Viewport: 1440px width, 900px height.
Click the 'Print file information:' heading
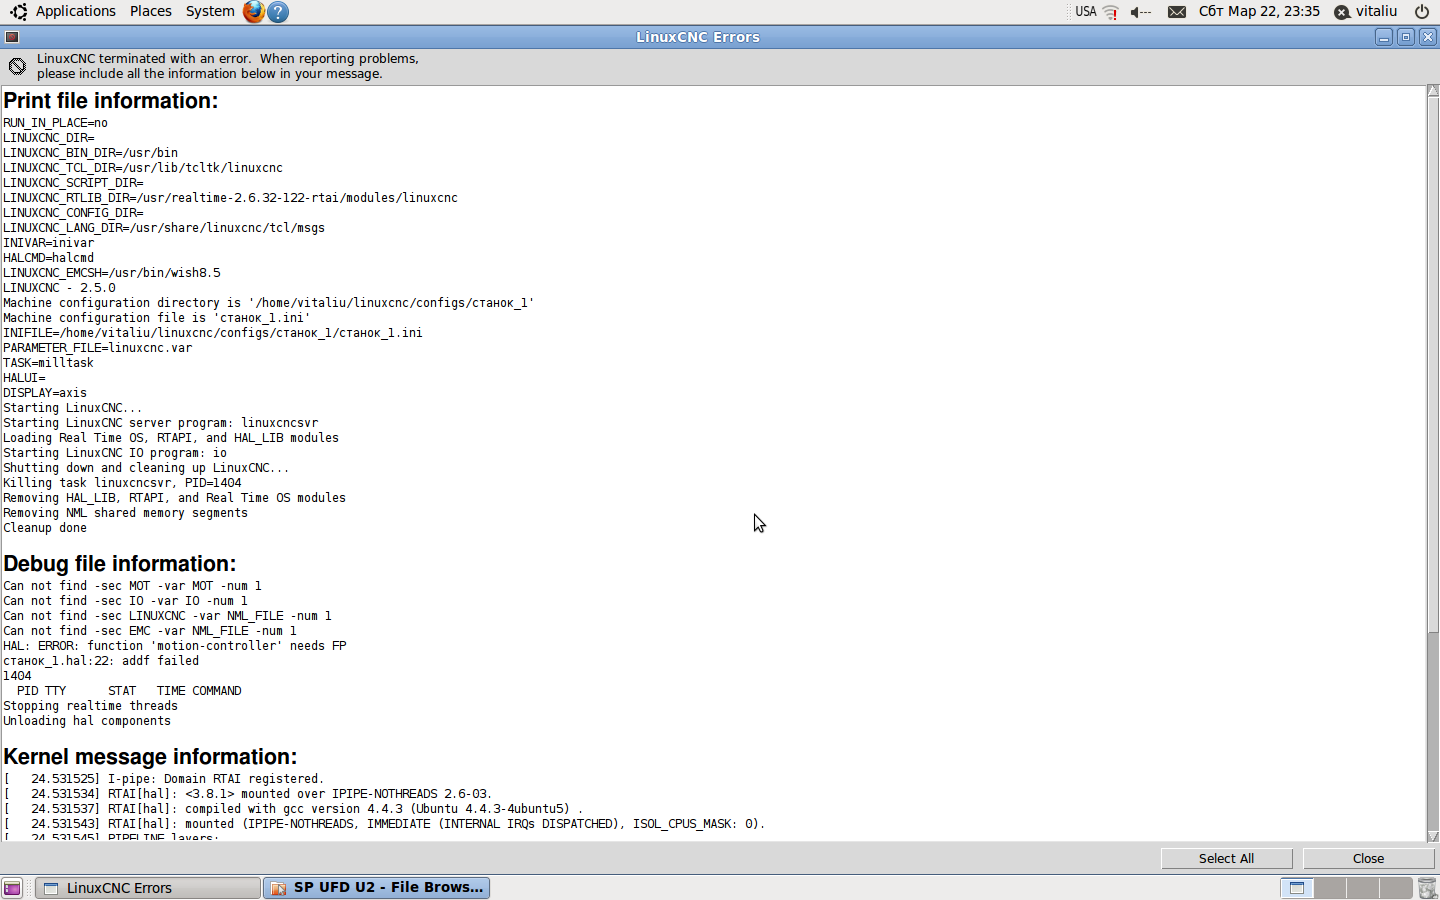pyautogui.click(x=110, y=101)
